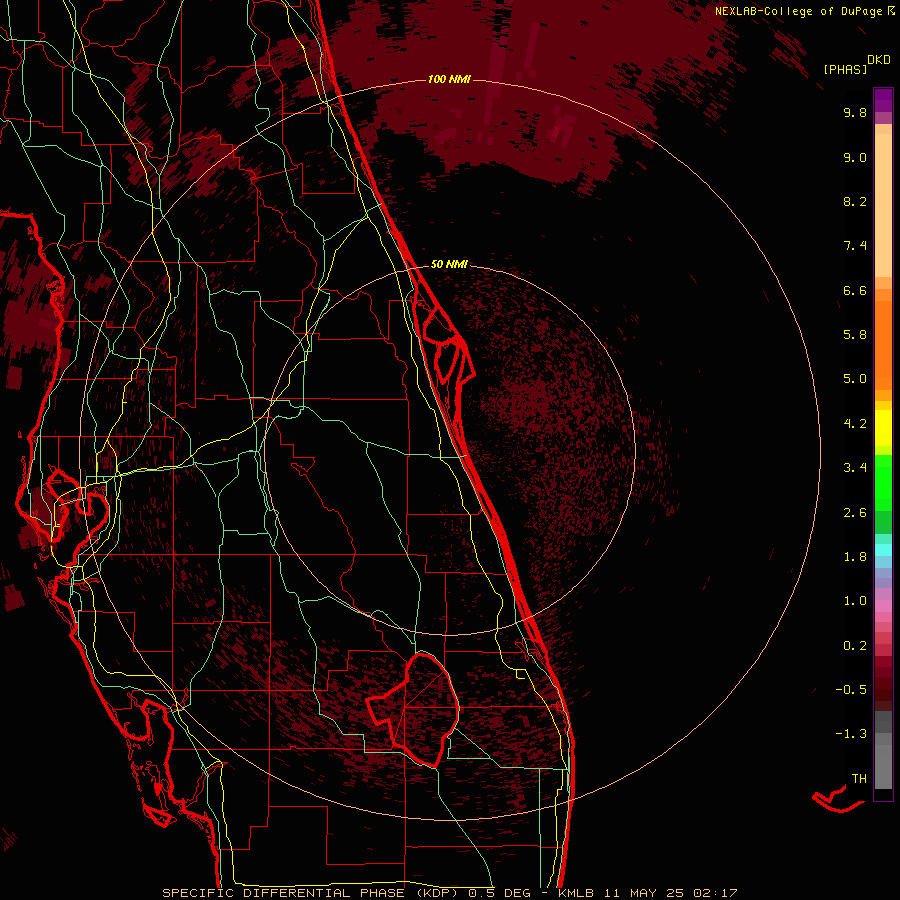Click the 8.2 legend value

[855, 202]
